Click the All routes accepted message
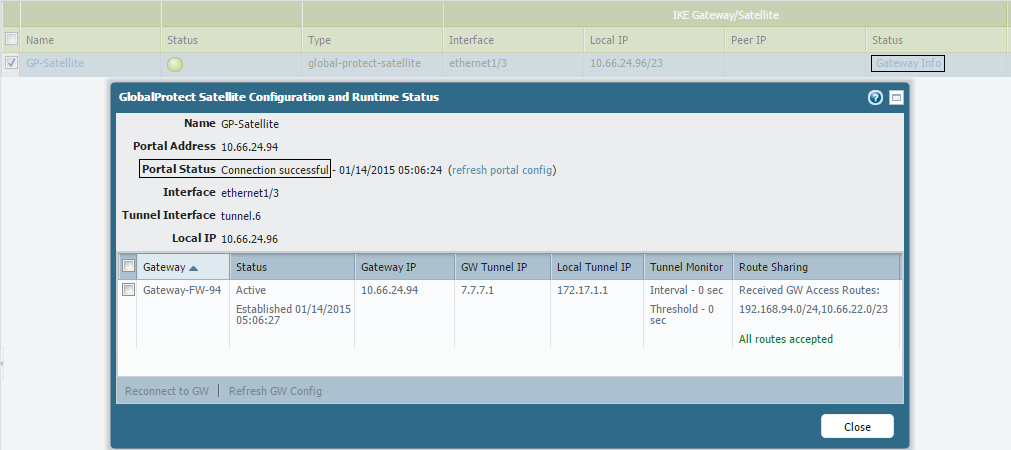 pyautogui.click(x=786, y=338)
